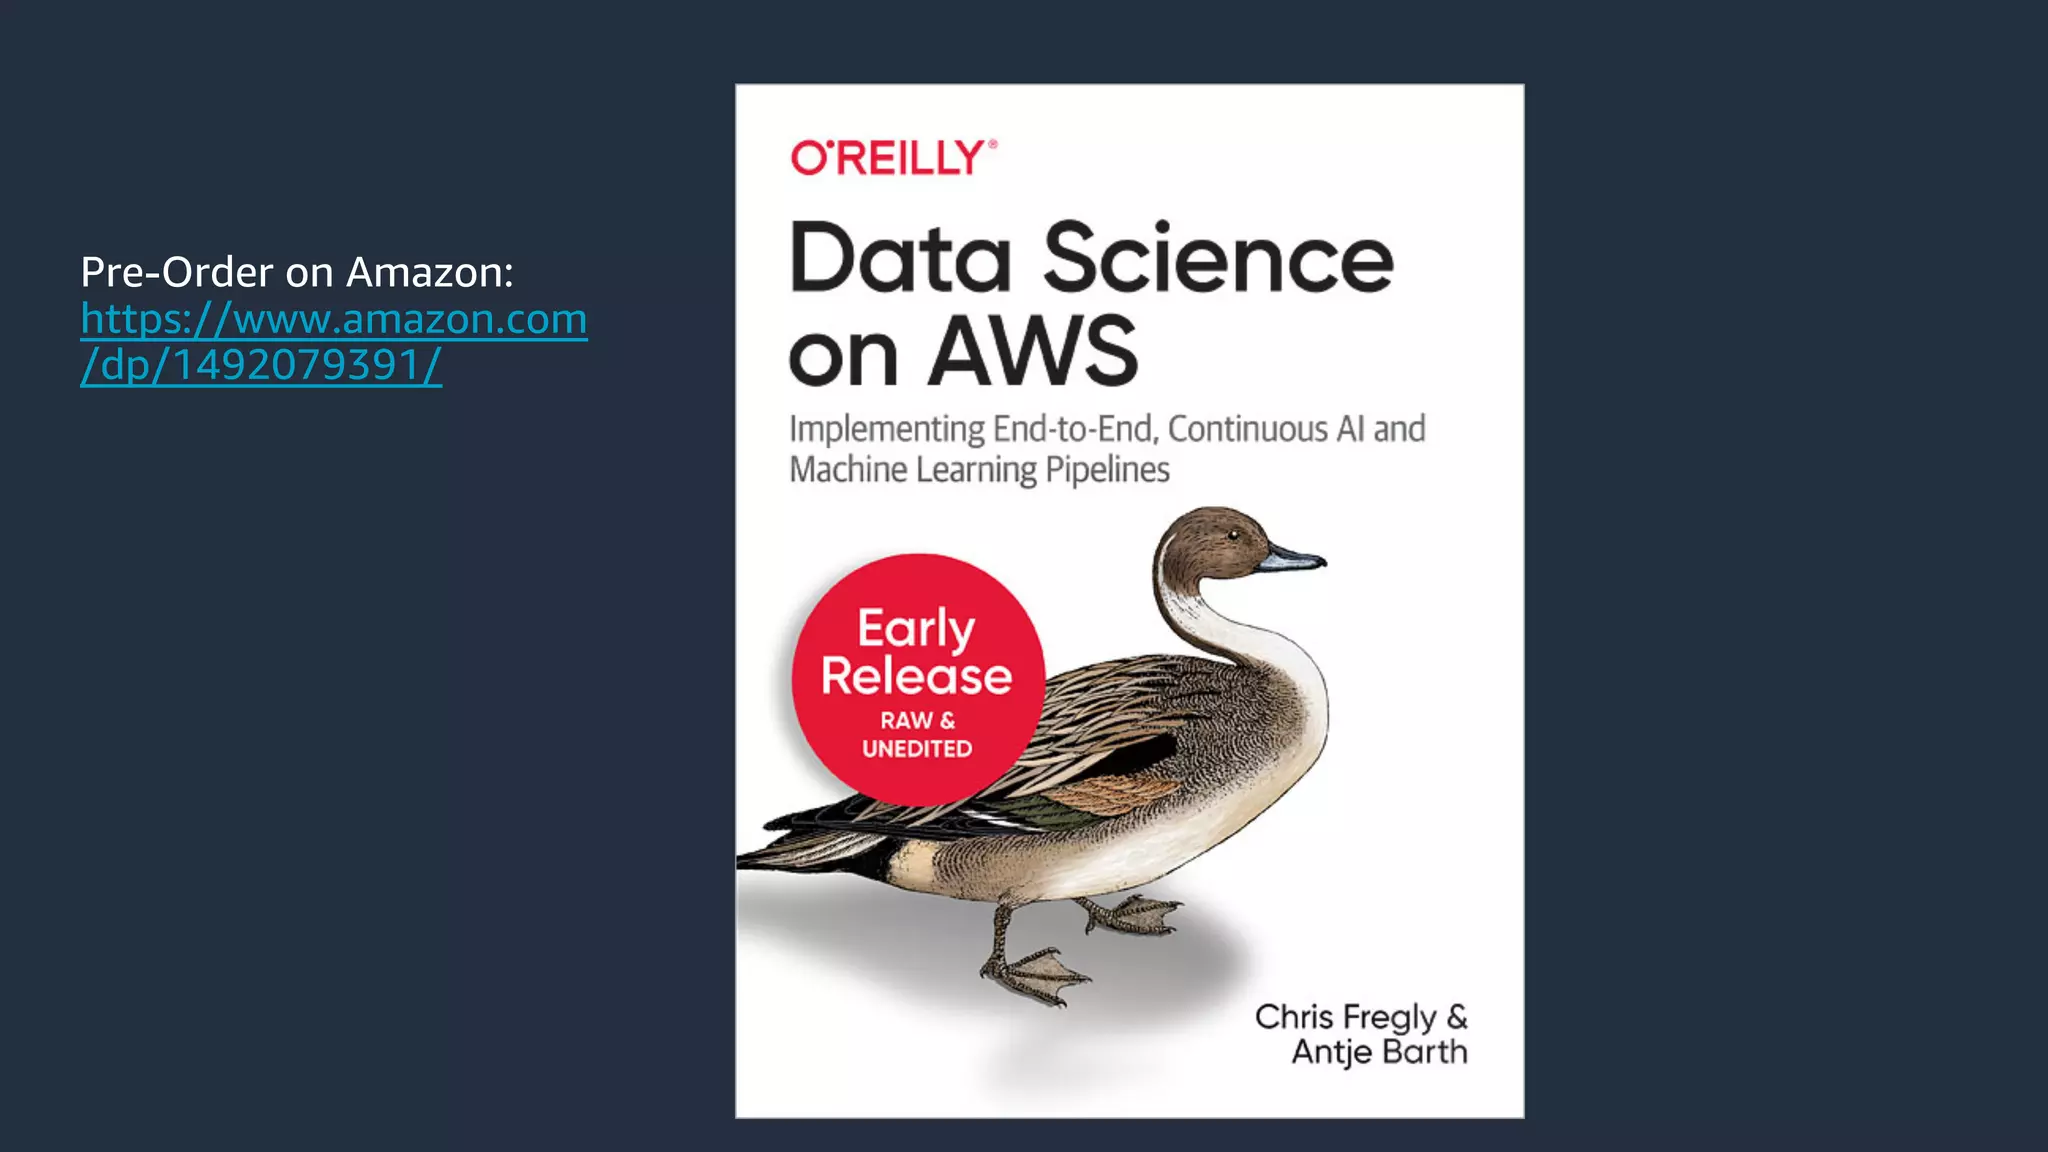Click the "Data Science" title line
This screenshot has width=2048, height=1152.
[1090, 259]
